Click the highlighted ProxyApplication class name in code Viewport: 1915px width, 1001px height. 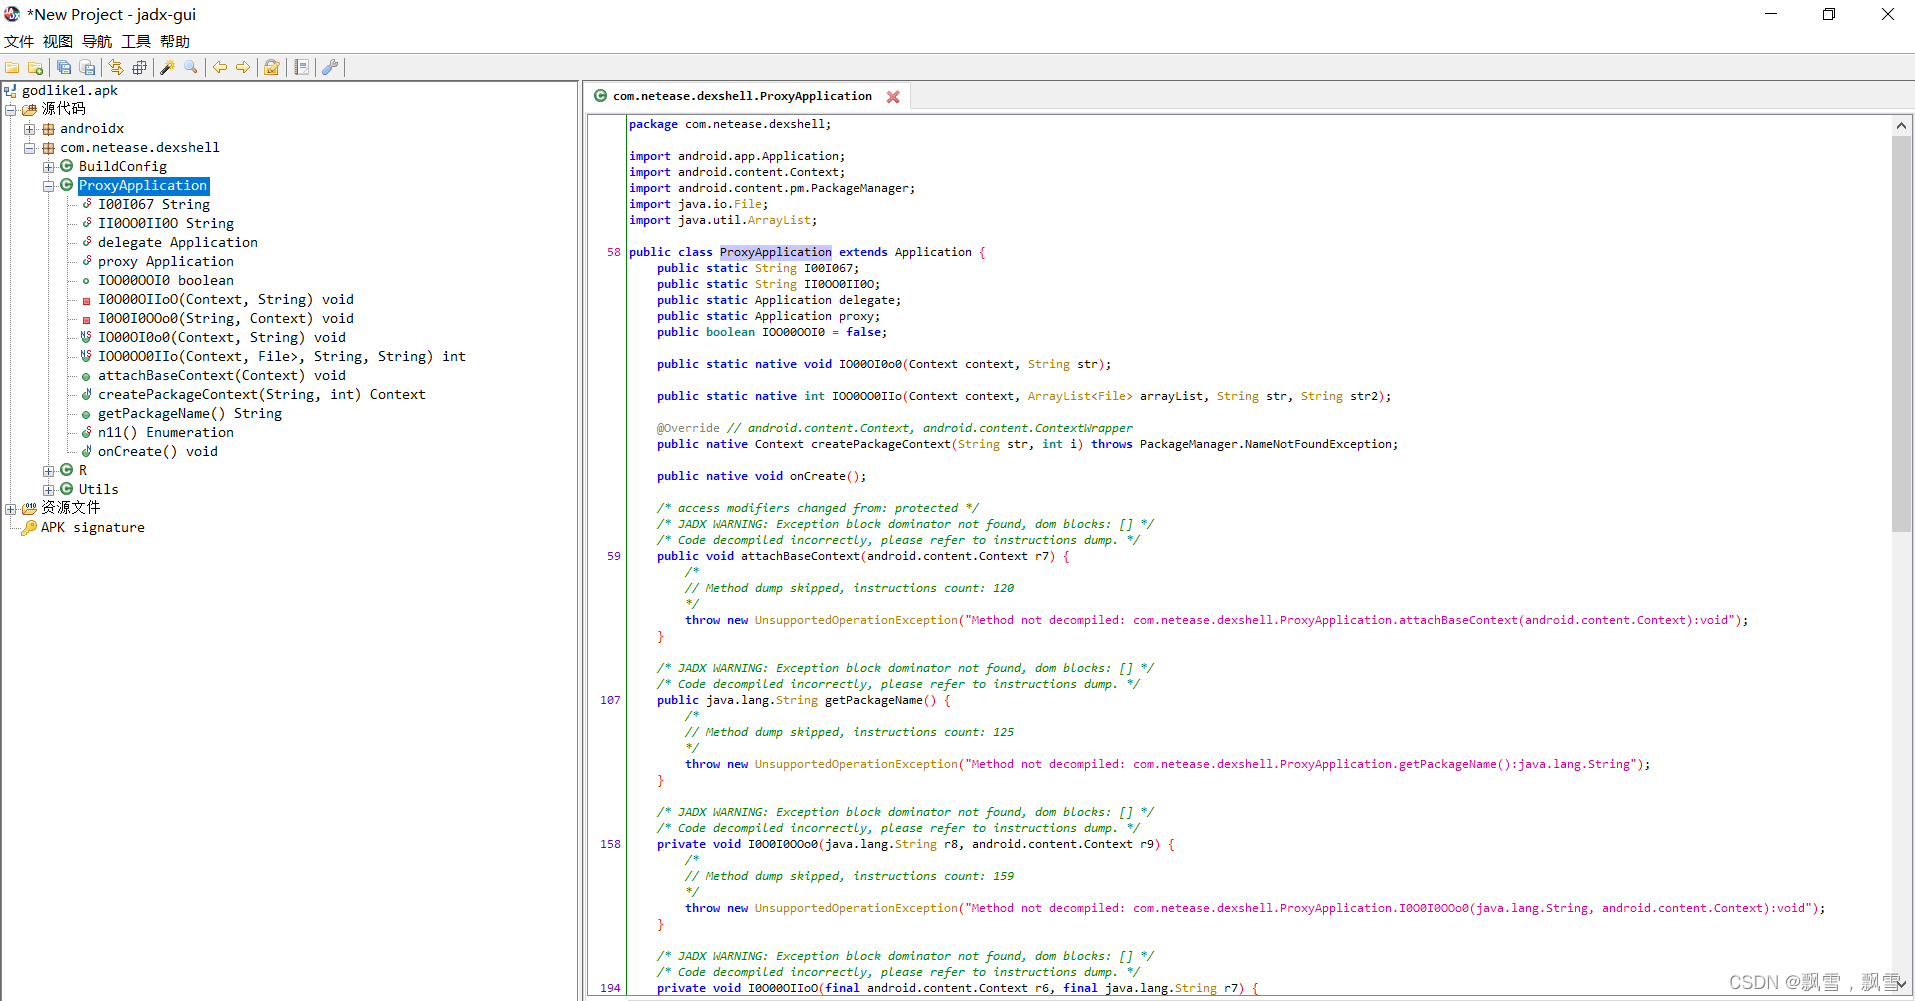pyautogui.click(x=775, y=252)
